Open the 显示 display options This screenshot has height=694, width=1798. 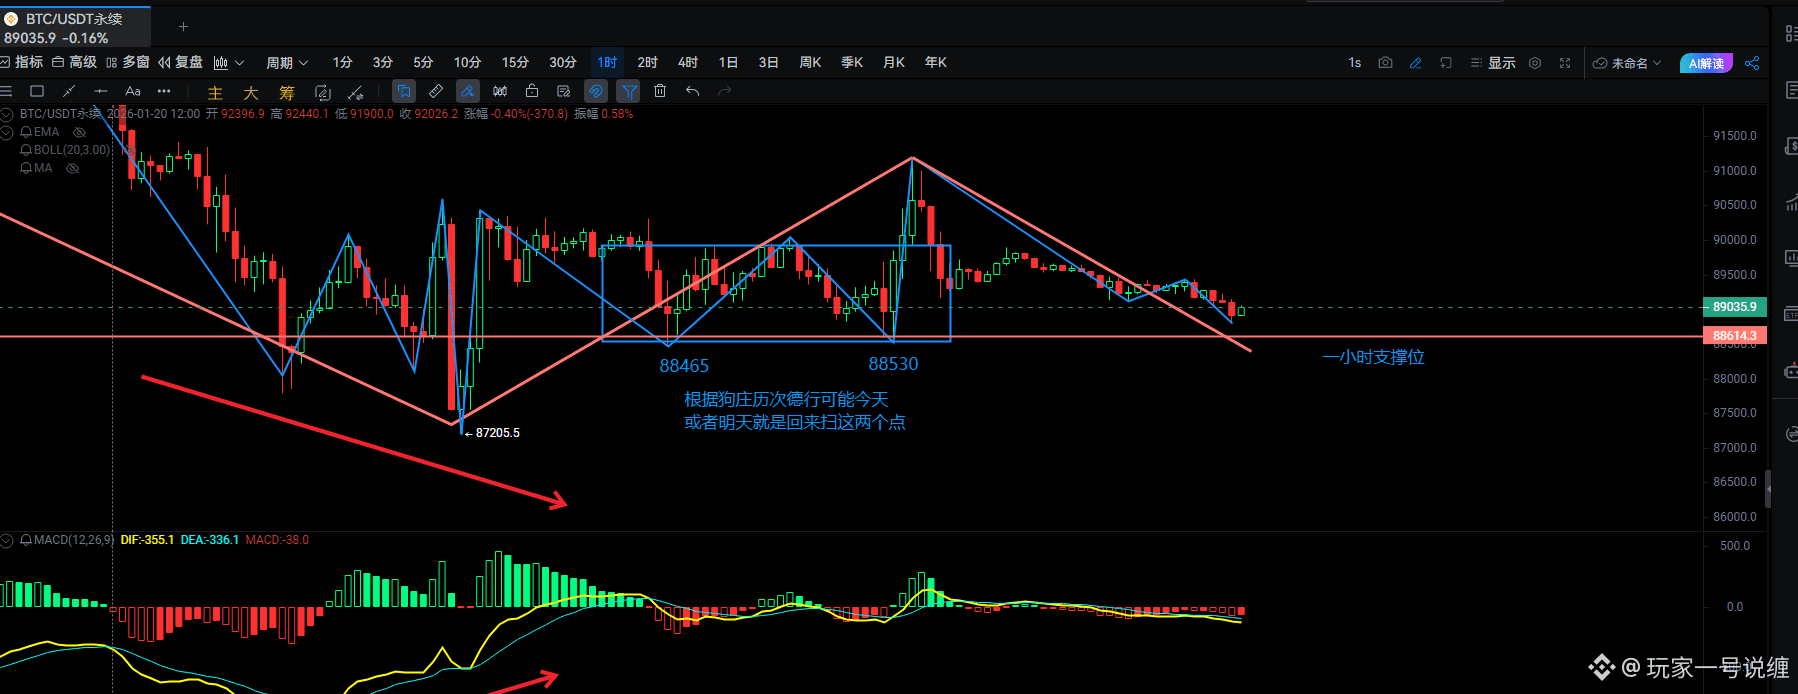click(x=1493, y=62)
